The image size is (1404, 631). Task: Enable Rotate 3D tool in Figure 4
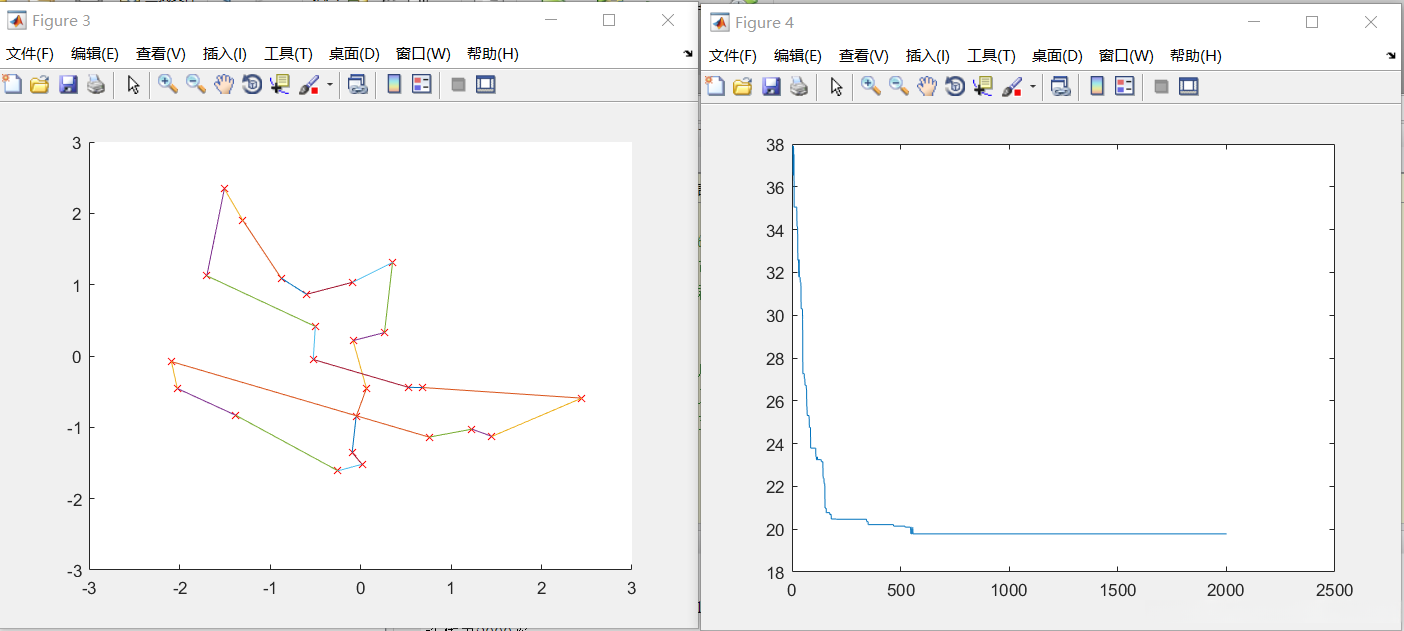point(955,87)
